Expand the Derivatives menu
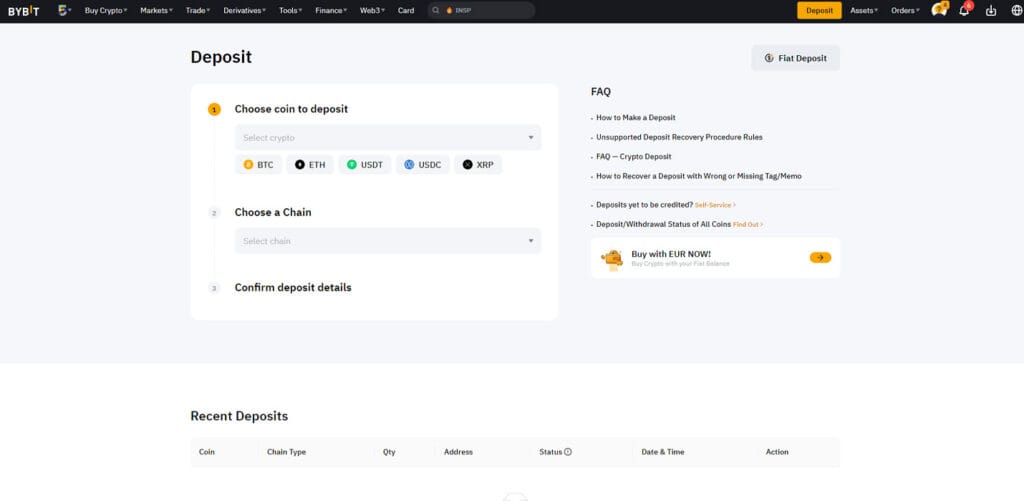Viewport: 1024px width, 501px height. [x=244, y=10]
